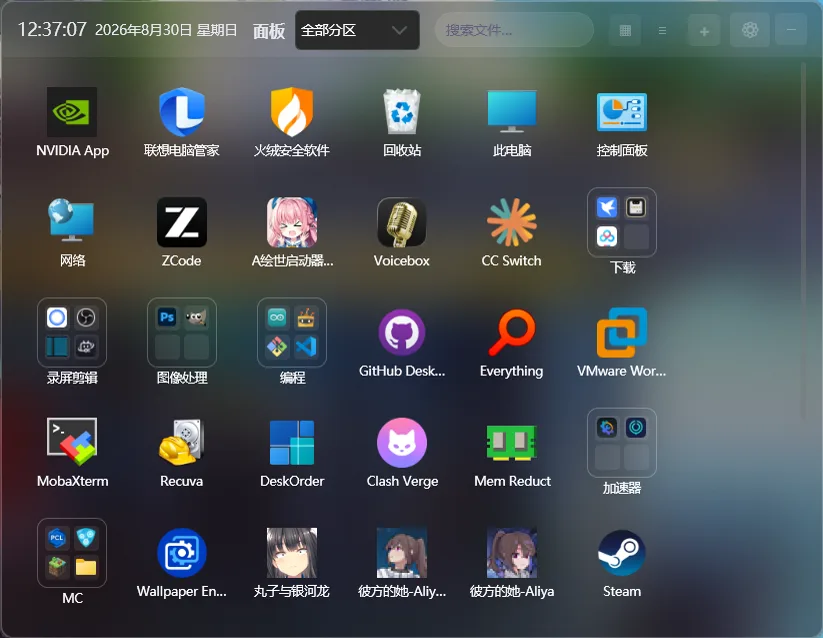
Task: Open DeskOrder app
Action: click(x=292, y=442)
